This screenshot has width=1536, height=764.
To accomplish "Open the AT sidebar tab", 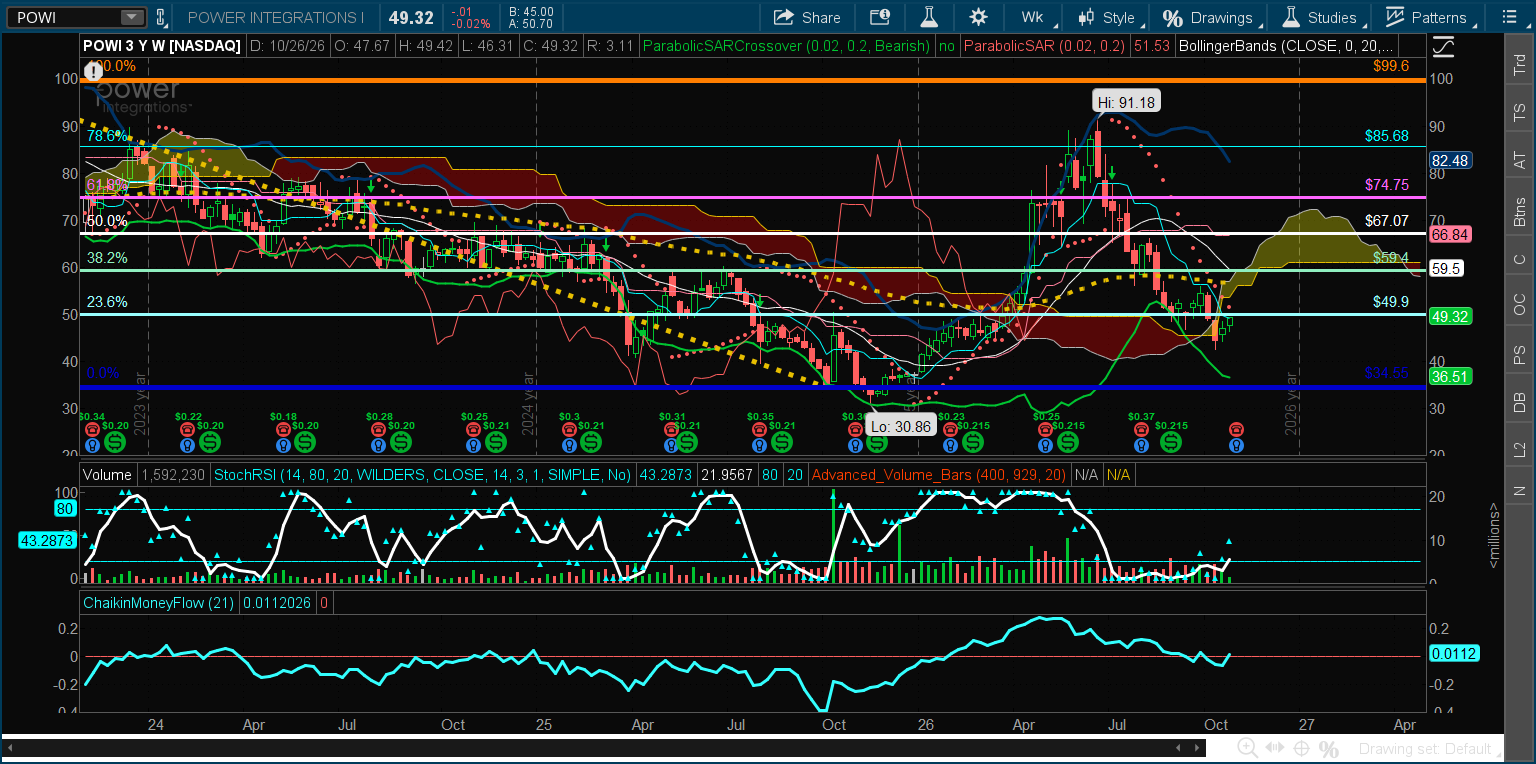I will (1519, 160).
